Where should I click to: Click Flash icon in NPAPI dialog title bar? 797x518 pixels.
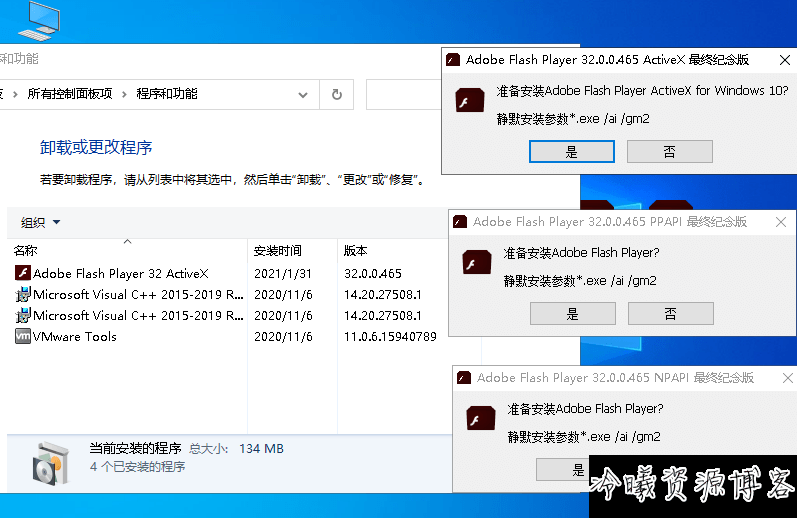[x=464, y=378]
